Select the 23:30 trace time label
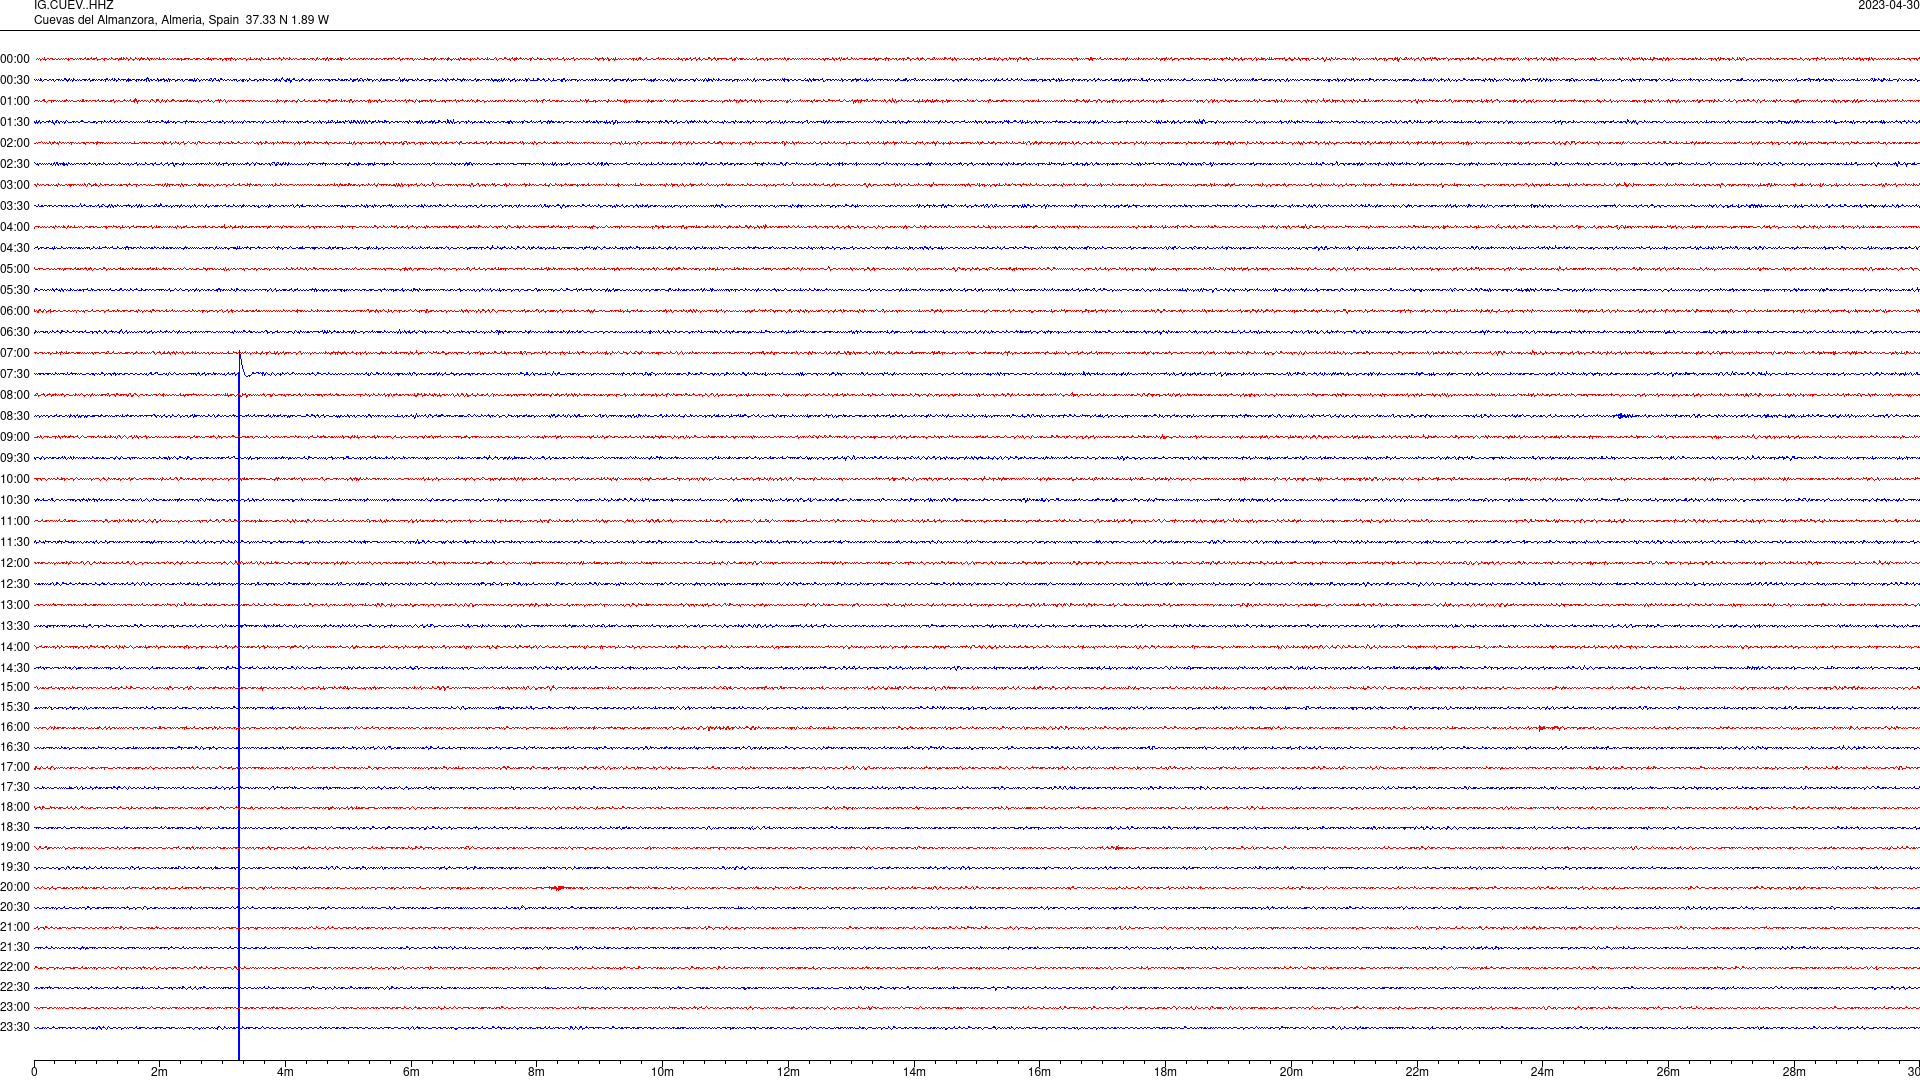 (15, 1027)
